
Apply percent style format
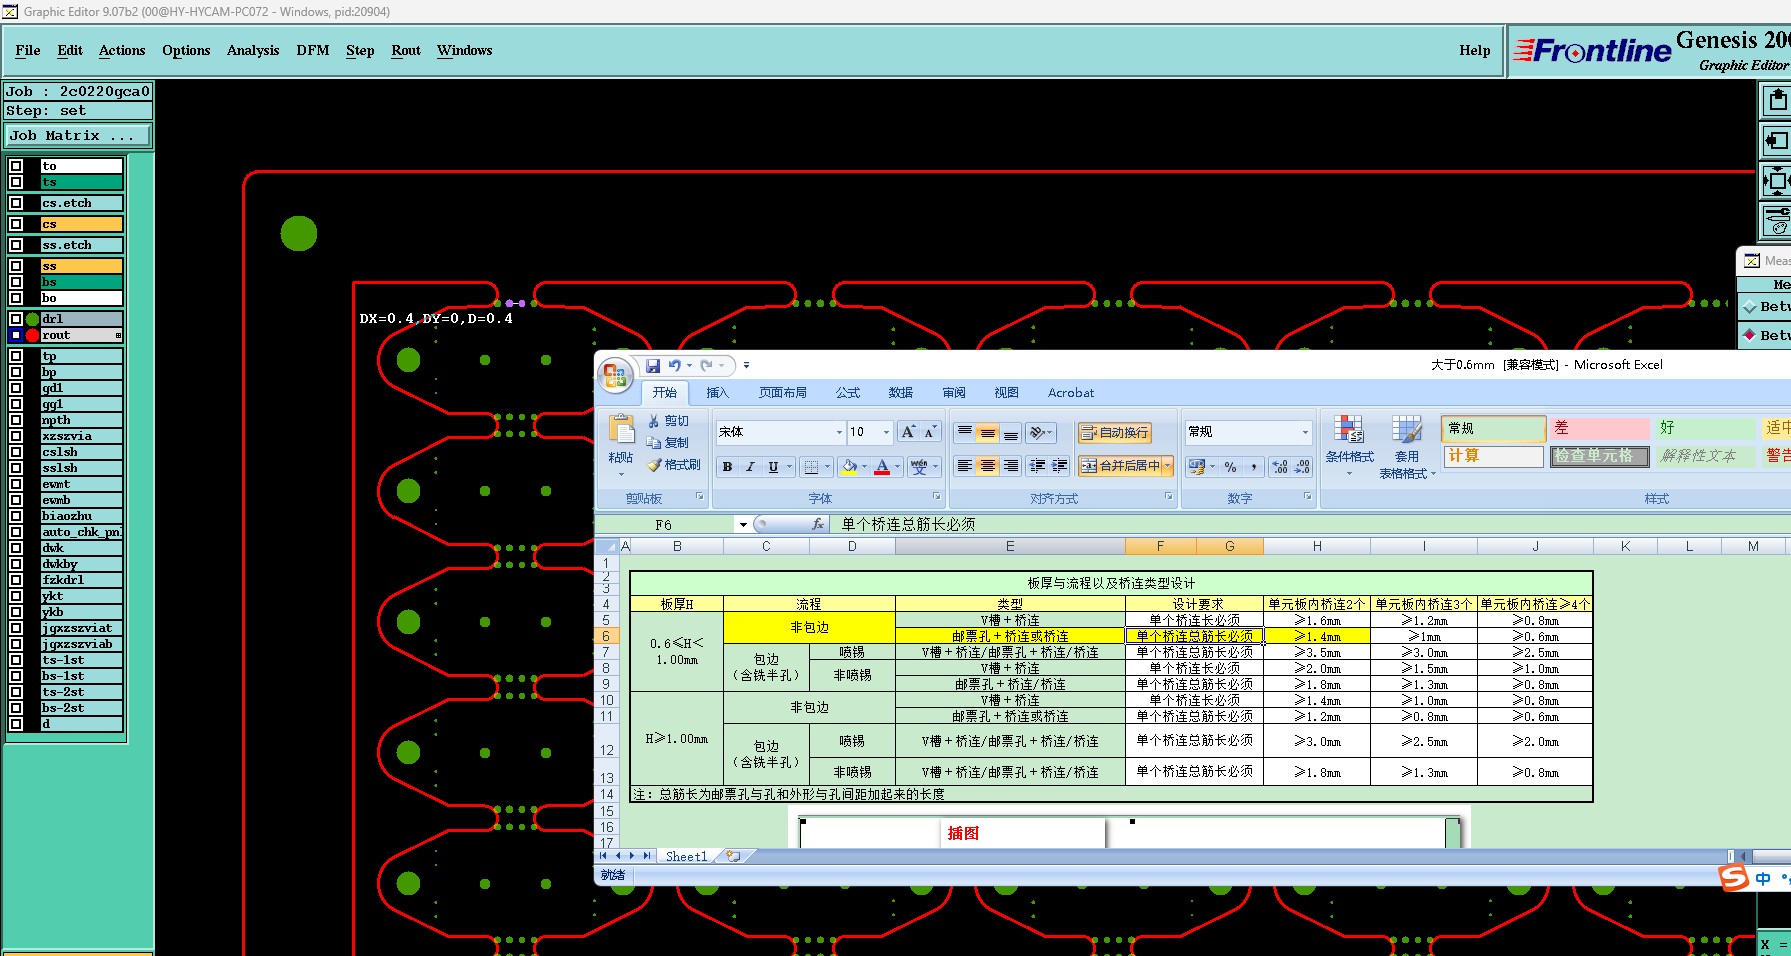click(1230, 467)
